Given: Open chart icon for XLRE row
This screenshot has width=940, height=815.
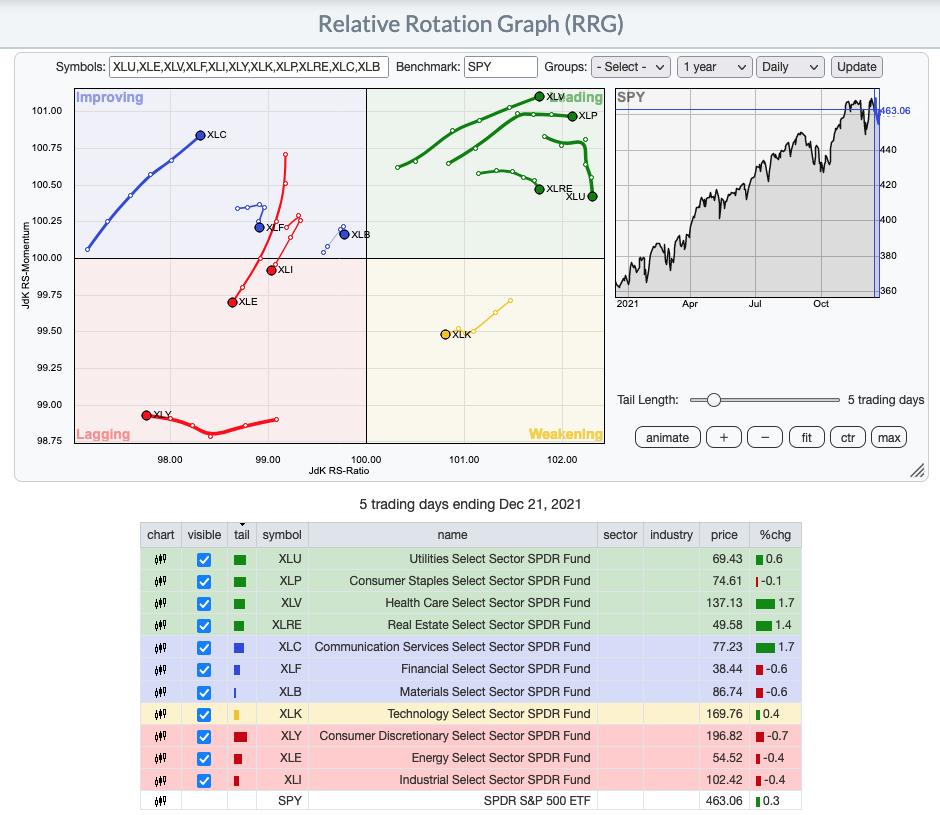Looking at the screenshot, I should click(160, 625).
